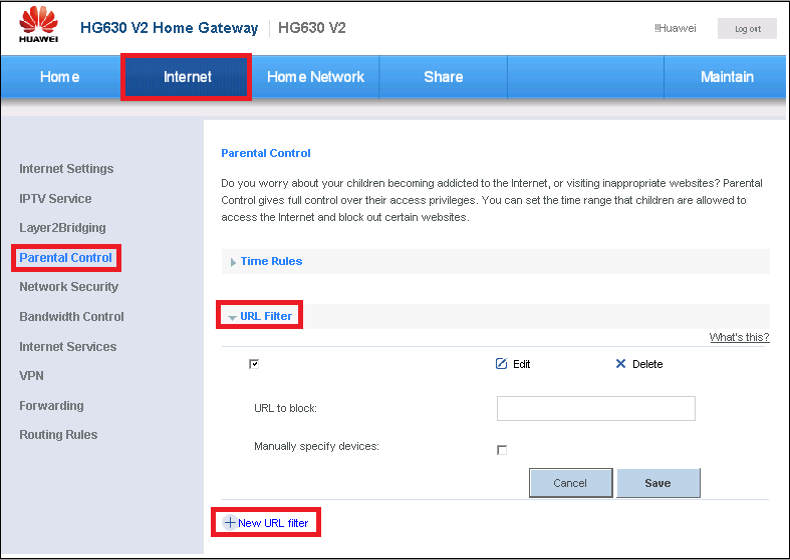Image resolution: width=790 pixels, height=560 pixels.
Task: Select Network Security in sidebar
Action: 69,287
